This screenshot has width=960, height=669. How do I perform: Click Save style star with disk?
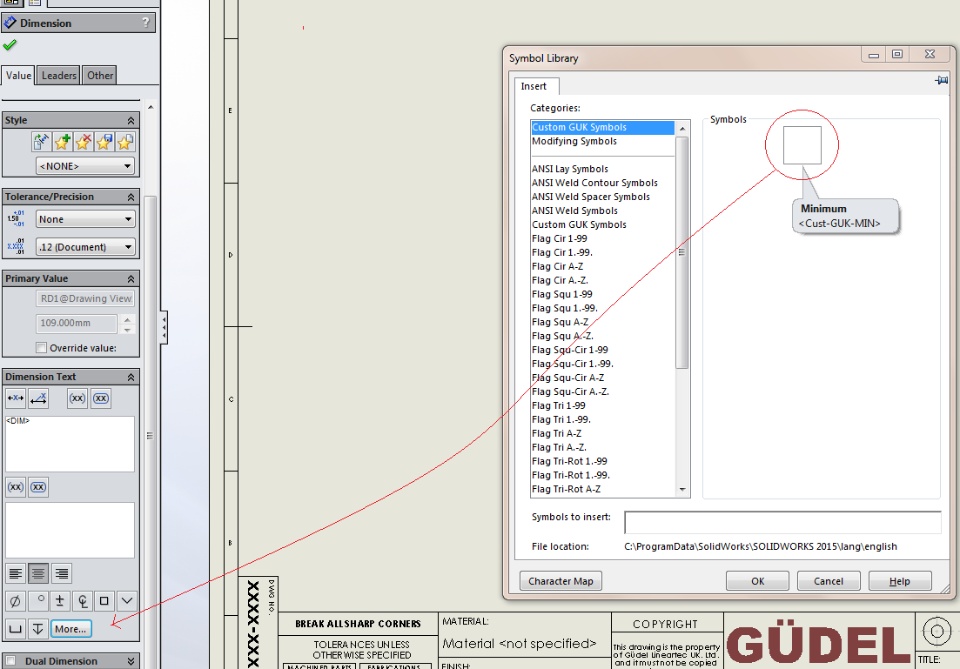[x=103, y=142]
